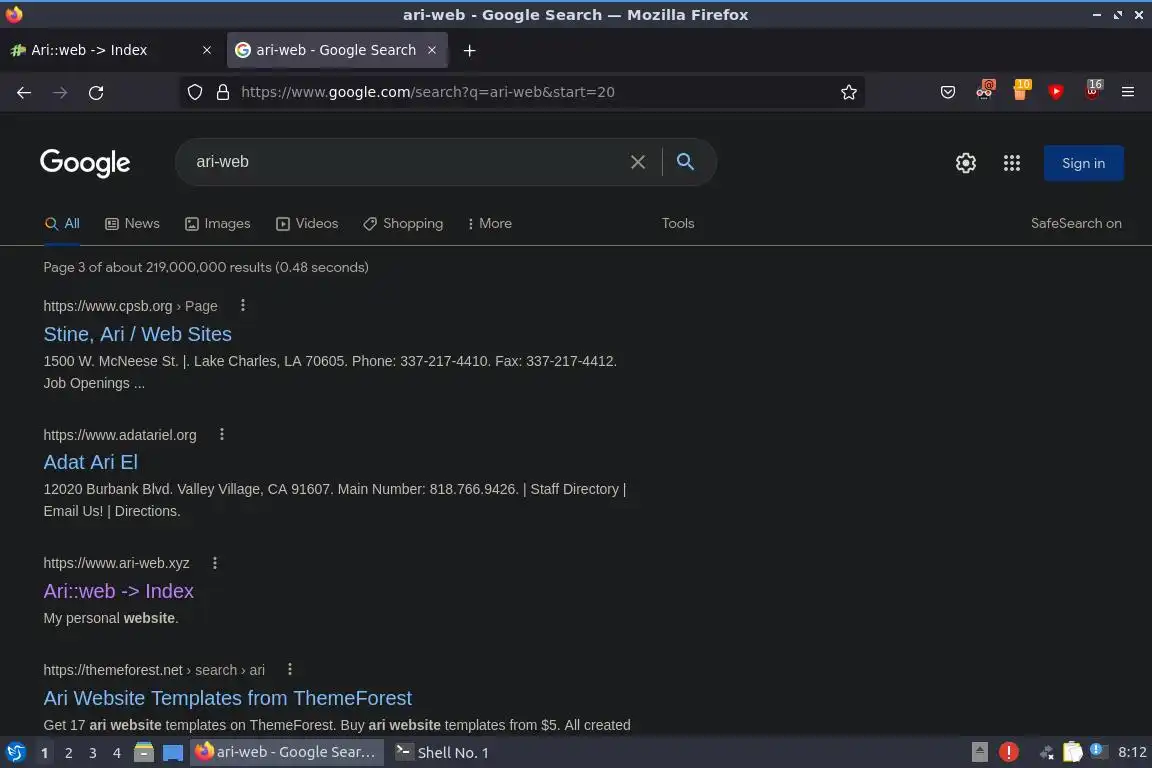
Task: Open the clipboard tray icon
Action: tap(1073, 752)
